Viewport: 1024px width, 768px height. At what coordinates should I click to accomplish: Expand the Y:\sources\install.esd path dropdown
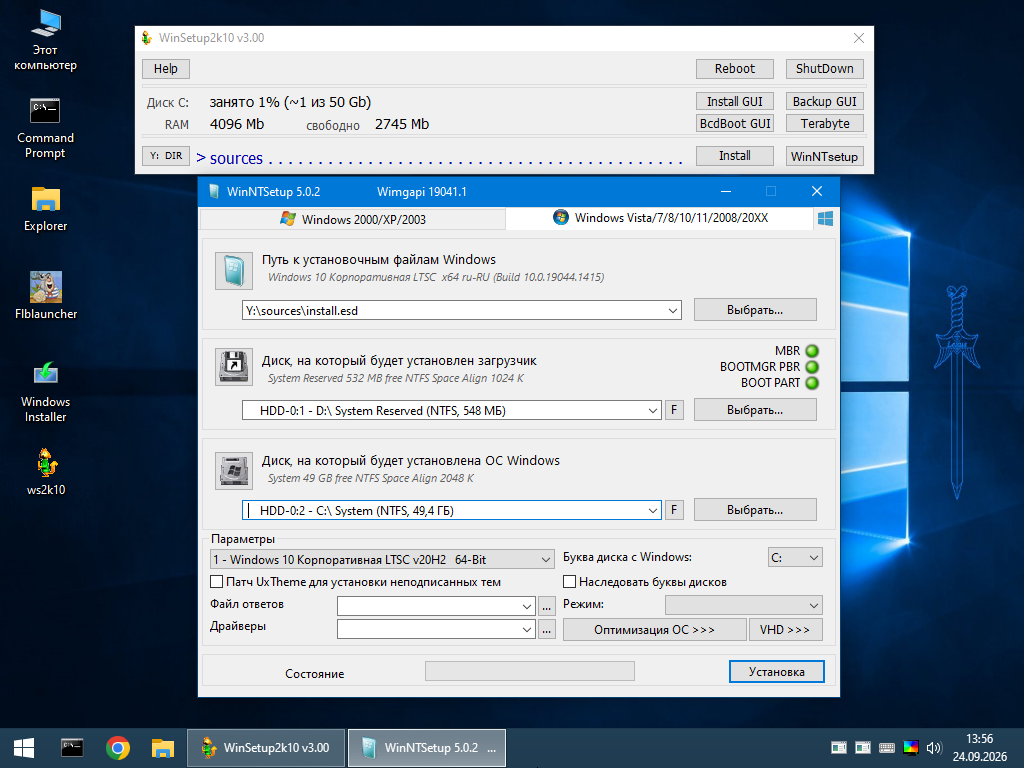pos(673,311)
